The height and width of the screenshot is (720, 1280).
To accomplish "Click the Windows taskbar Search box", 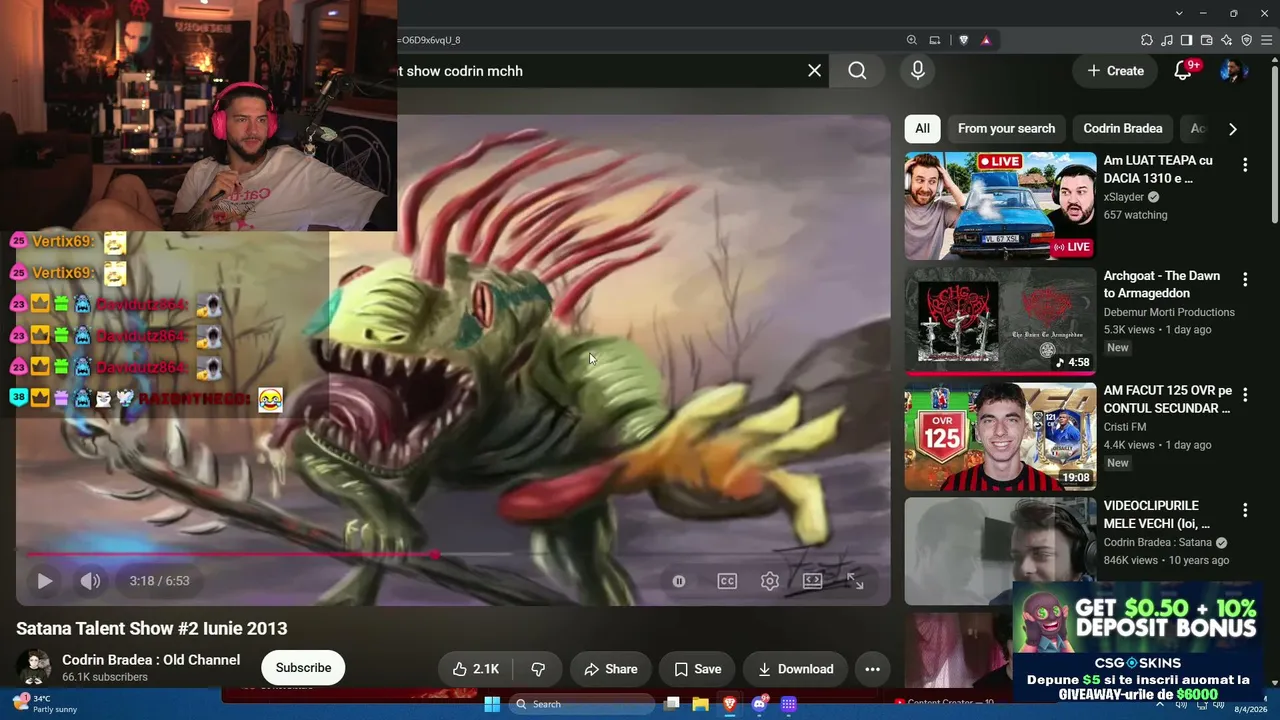I will click(x=581, y=704).
